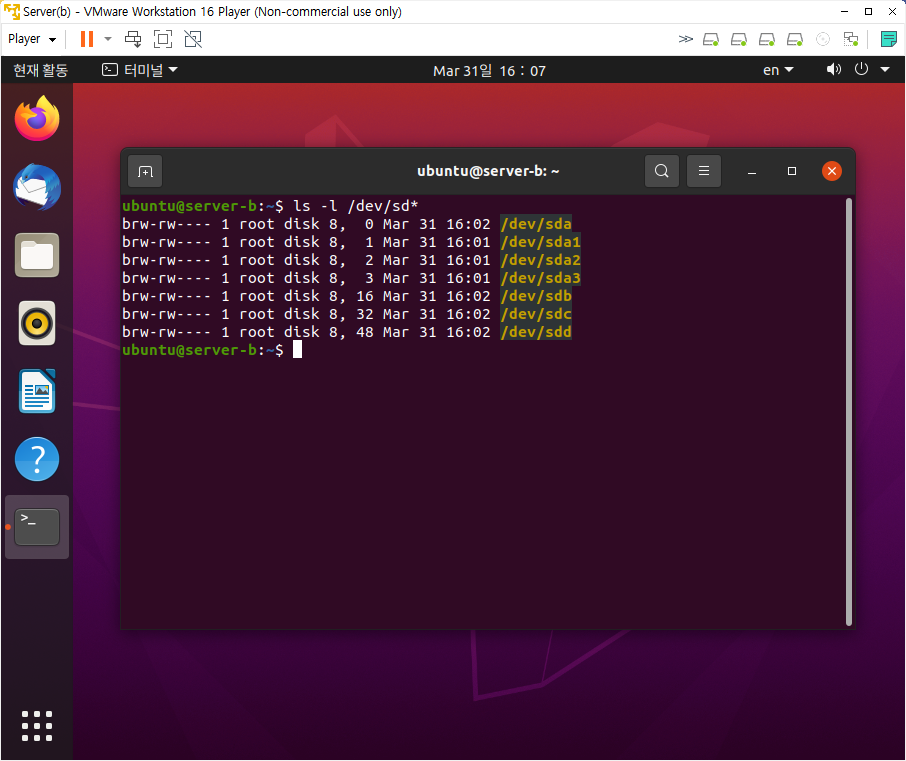Open the clock calendar Mar 31일 16:07

489,70
